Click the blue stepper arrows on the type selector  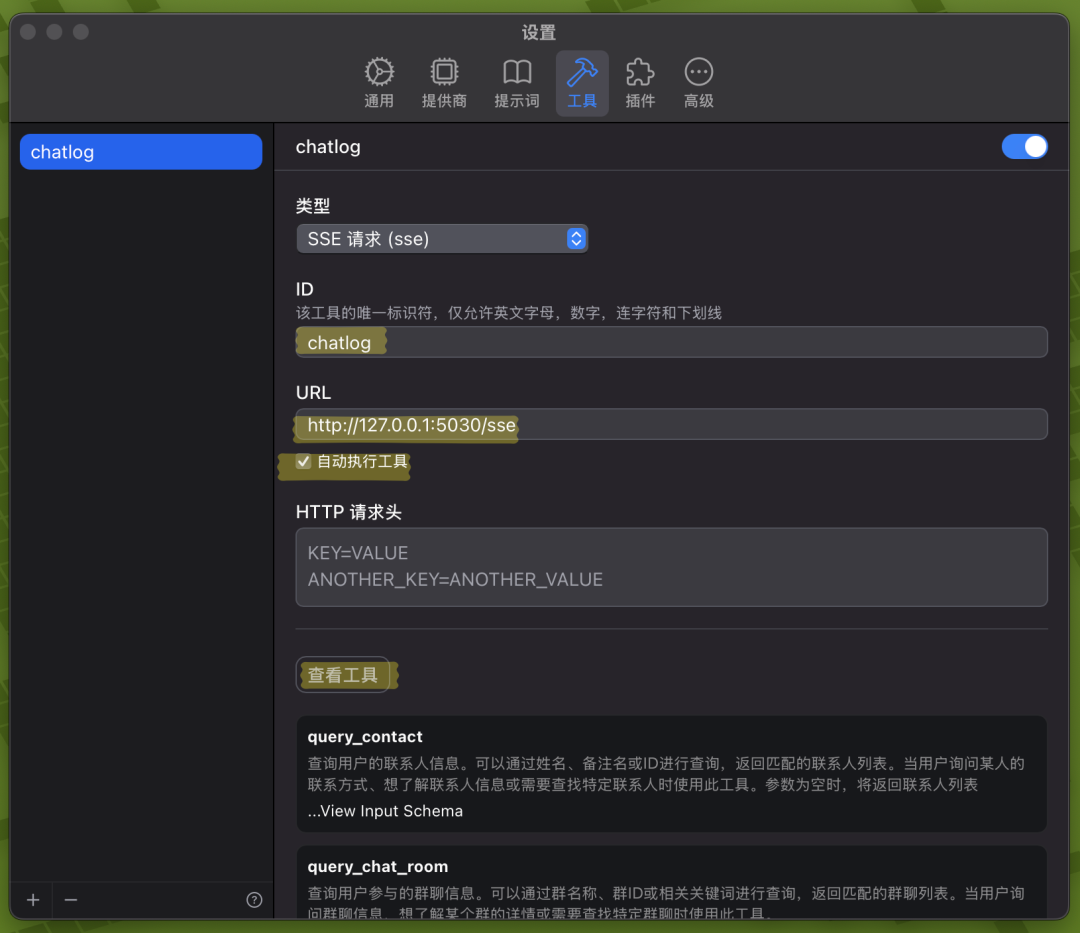(x=576, y=238)
